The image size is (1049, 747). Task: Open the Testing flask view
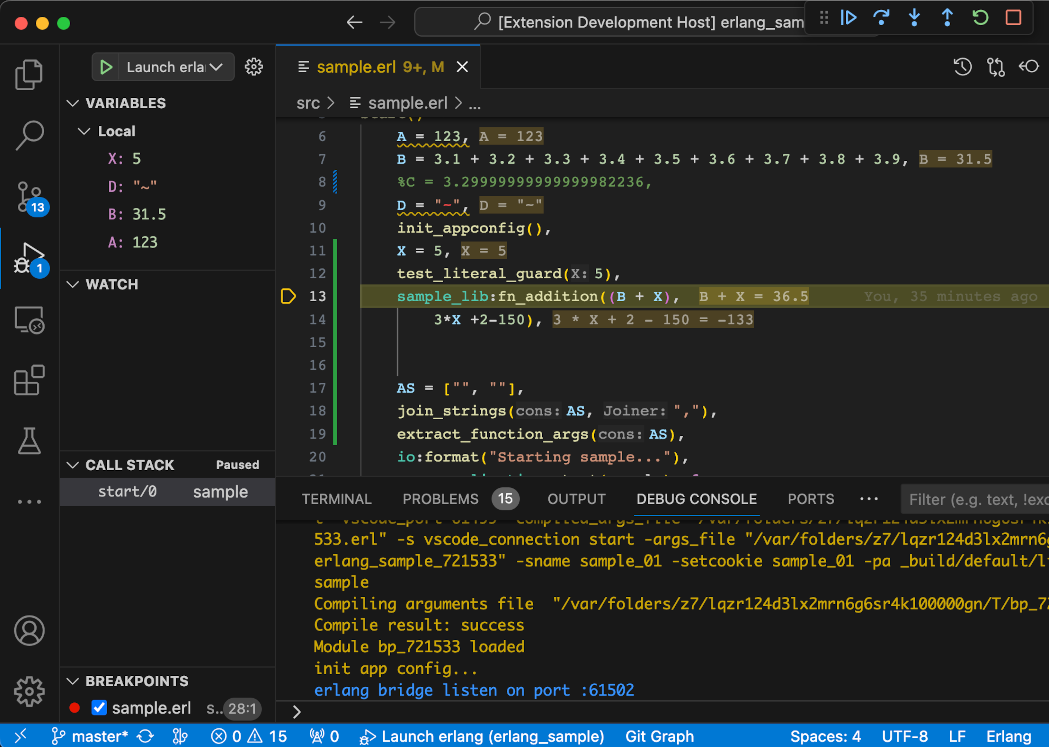29,441
